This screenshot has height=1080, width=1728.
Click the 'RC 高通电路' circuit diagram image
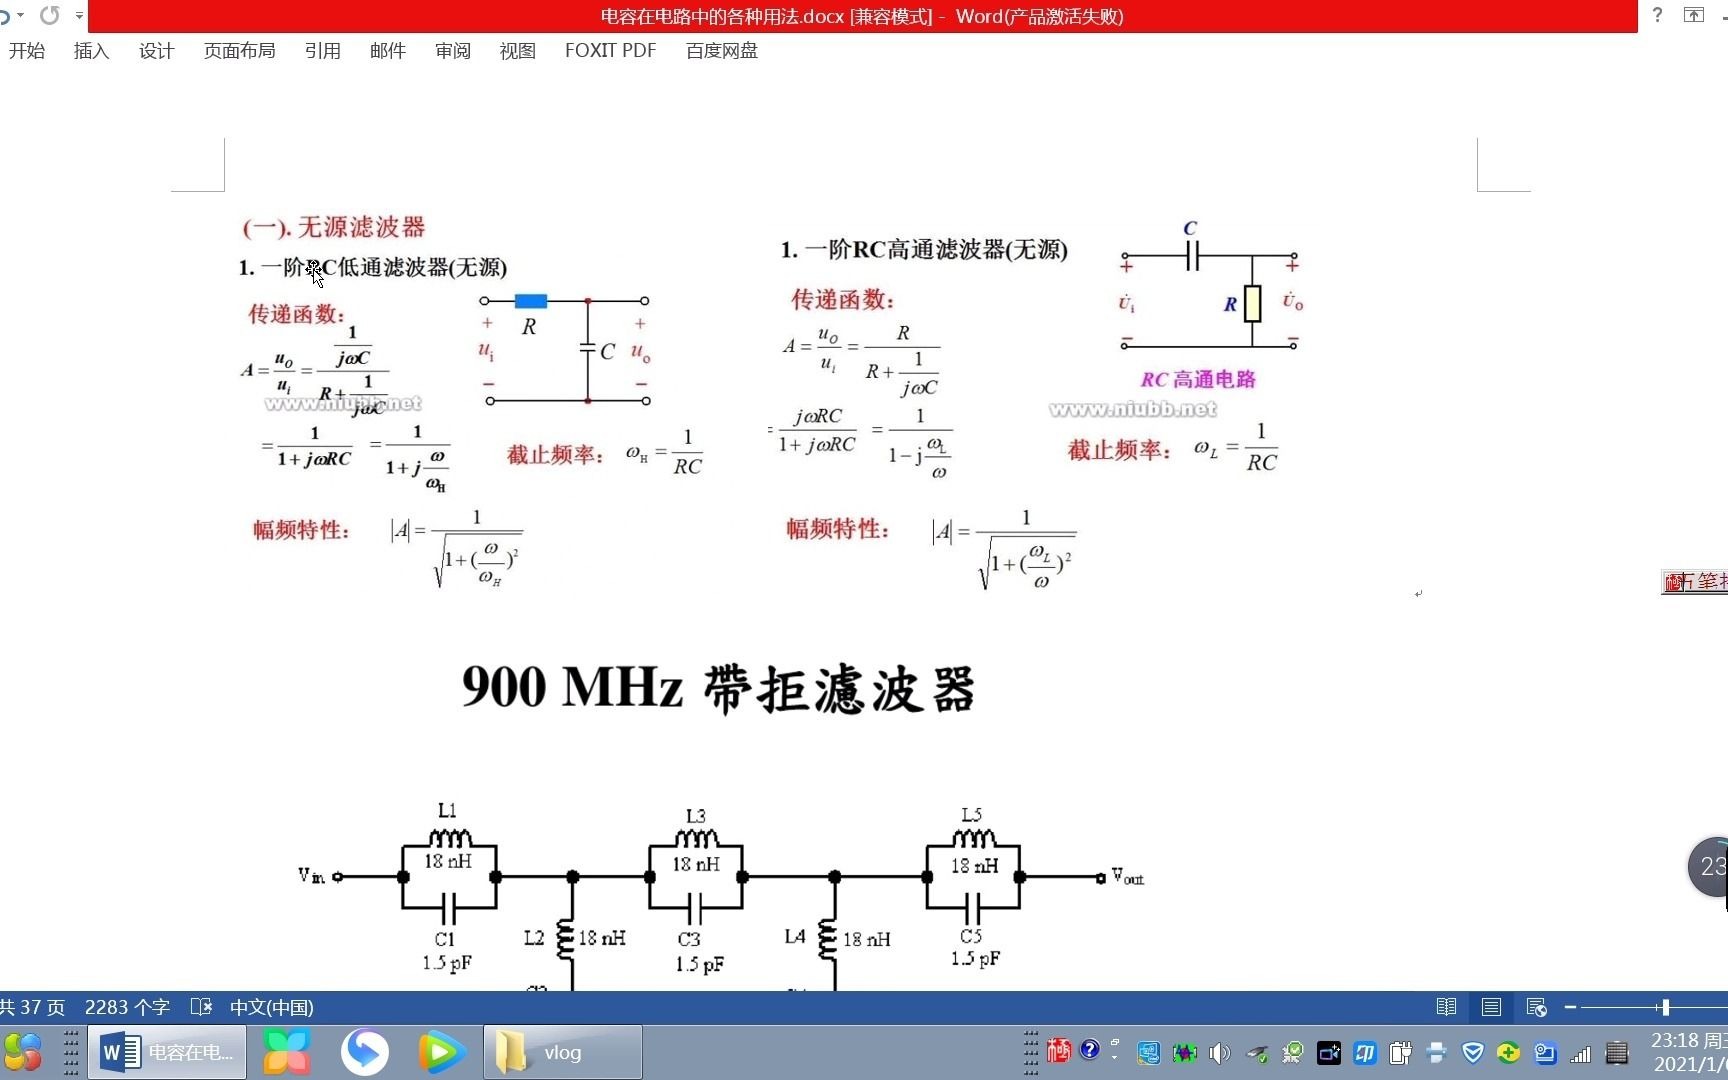pyautogui.click(x=1209, y=304)
